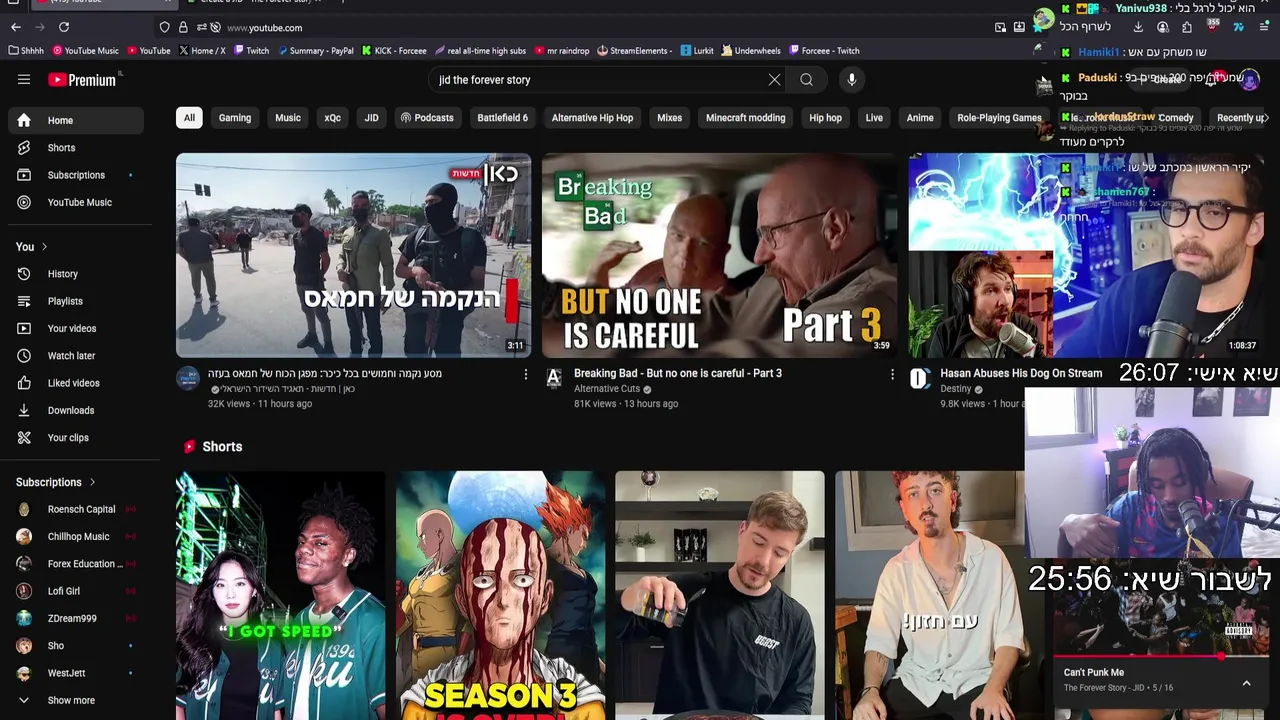Select the Music filter chip
This screenshot has height=720, width=1280.
(x=288, y=118)
